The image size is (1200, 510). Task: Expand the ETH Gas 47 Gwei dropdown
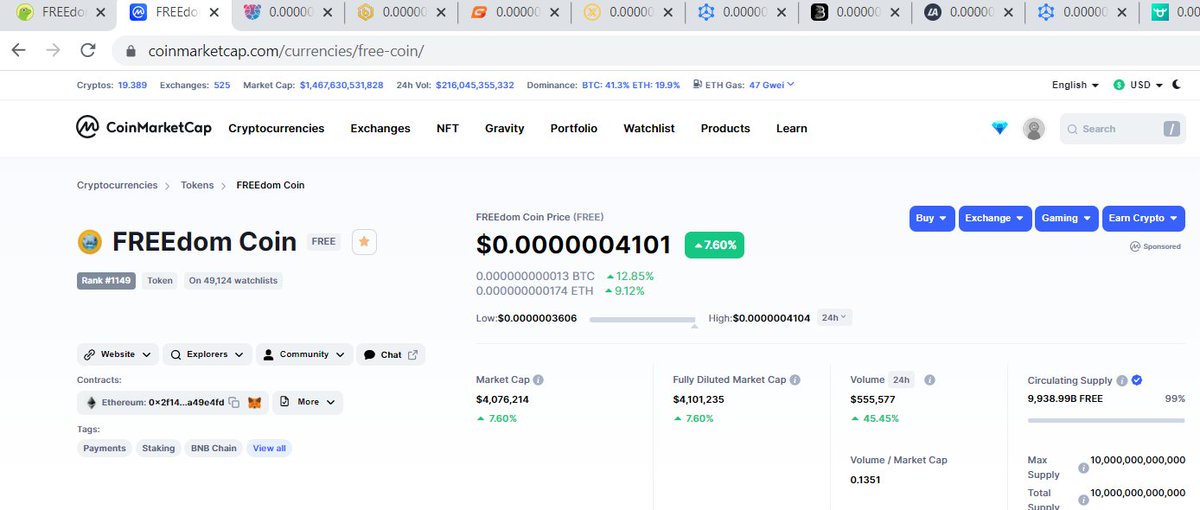coord(772,85)
